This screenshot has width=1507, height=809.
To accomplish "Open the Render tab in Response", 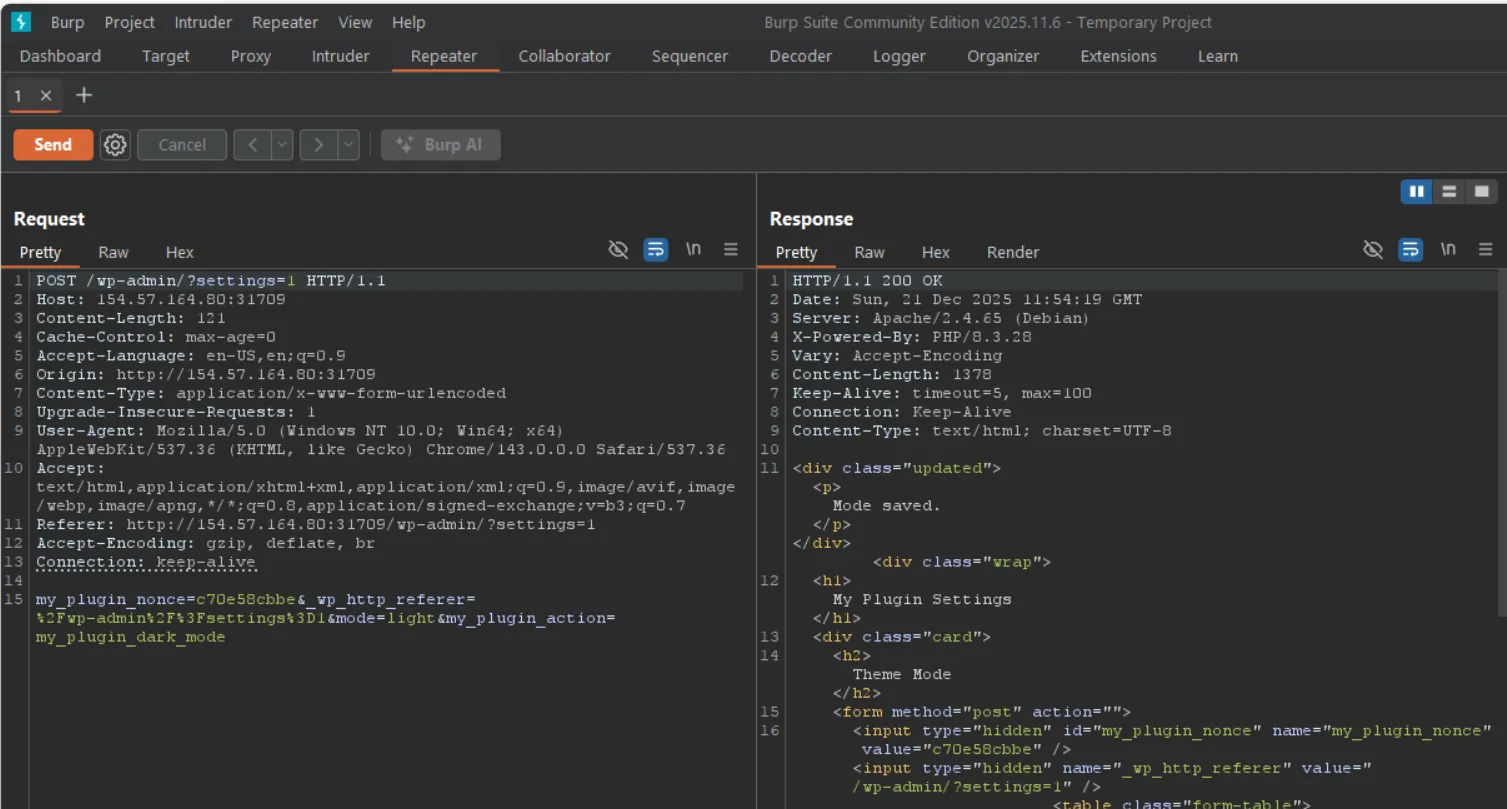I will click(1012, 252).
